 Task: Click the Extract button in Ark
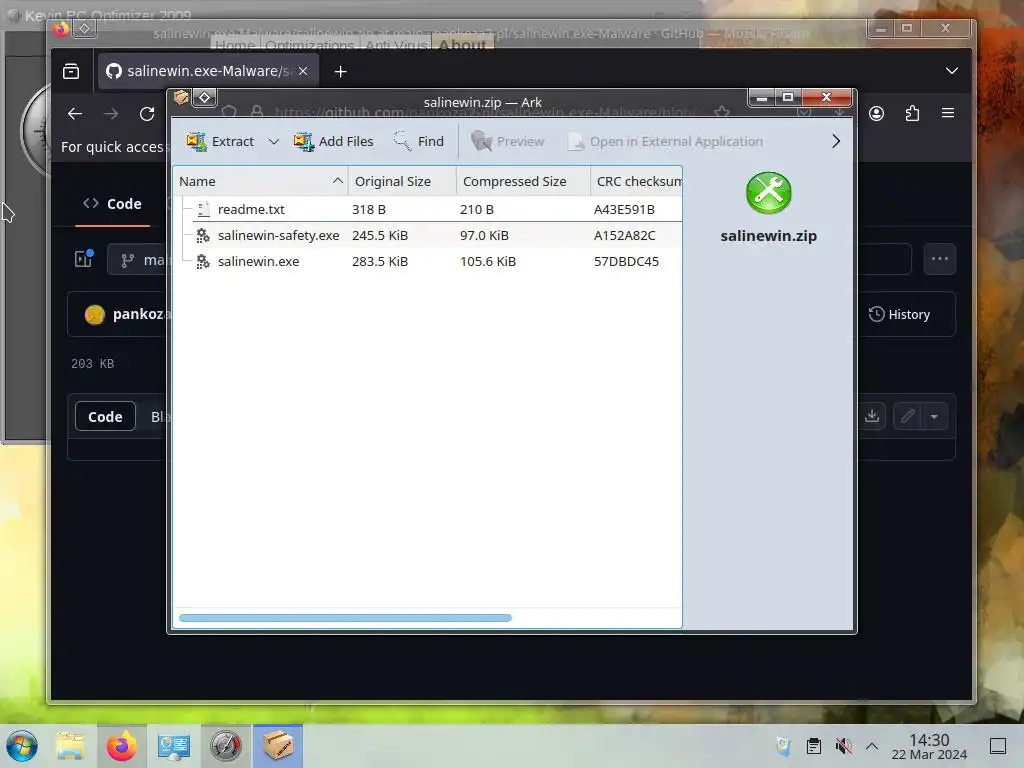(x=220, y=142)
